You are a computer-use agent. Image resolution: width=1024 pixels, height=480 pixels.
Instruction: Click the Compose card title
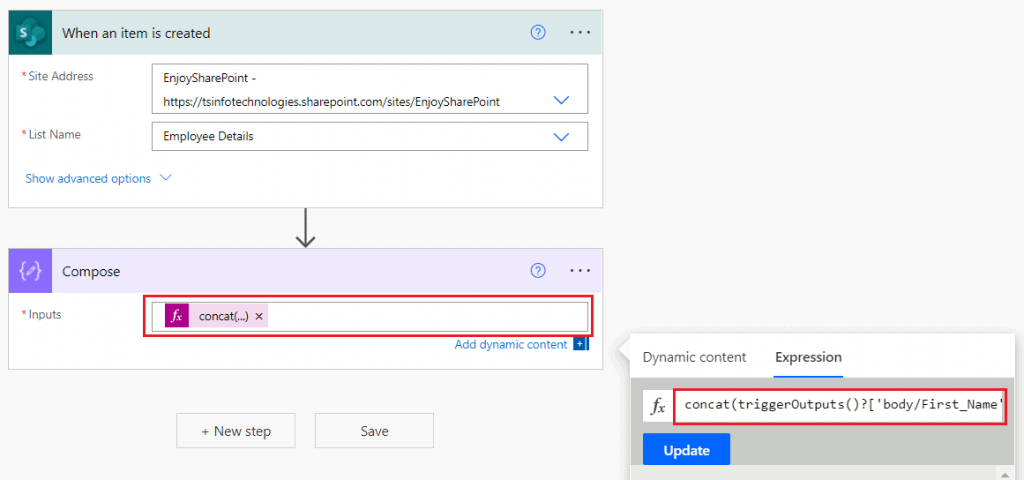click(91, 271)
